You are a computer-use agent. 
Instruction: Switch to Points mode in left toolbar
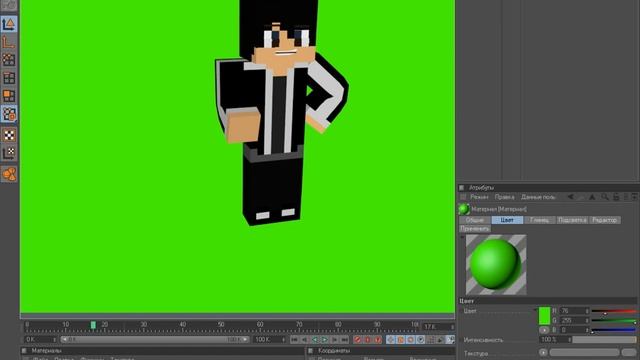pyautogui.click(x=9, y=60)
